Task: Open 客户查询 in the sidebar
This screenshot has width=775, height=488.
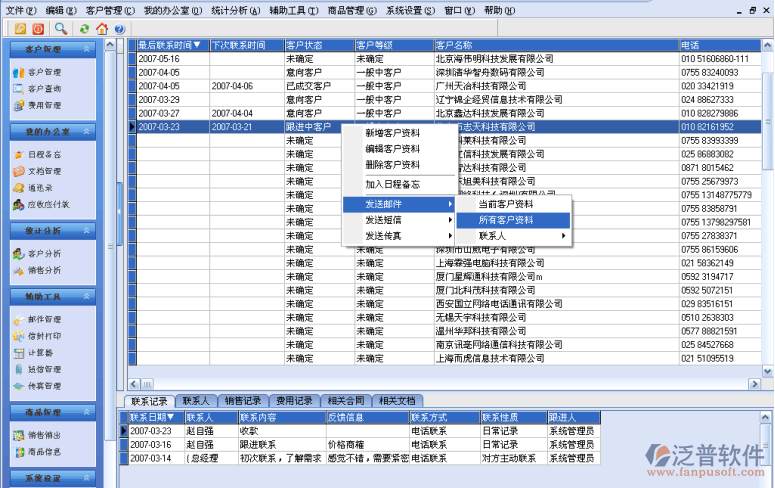Action: click(38, 89)
